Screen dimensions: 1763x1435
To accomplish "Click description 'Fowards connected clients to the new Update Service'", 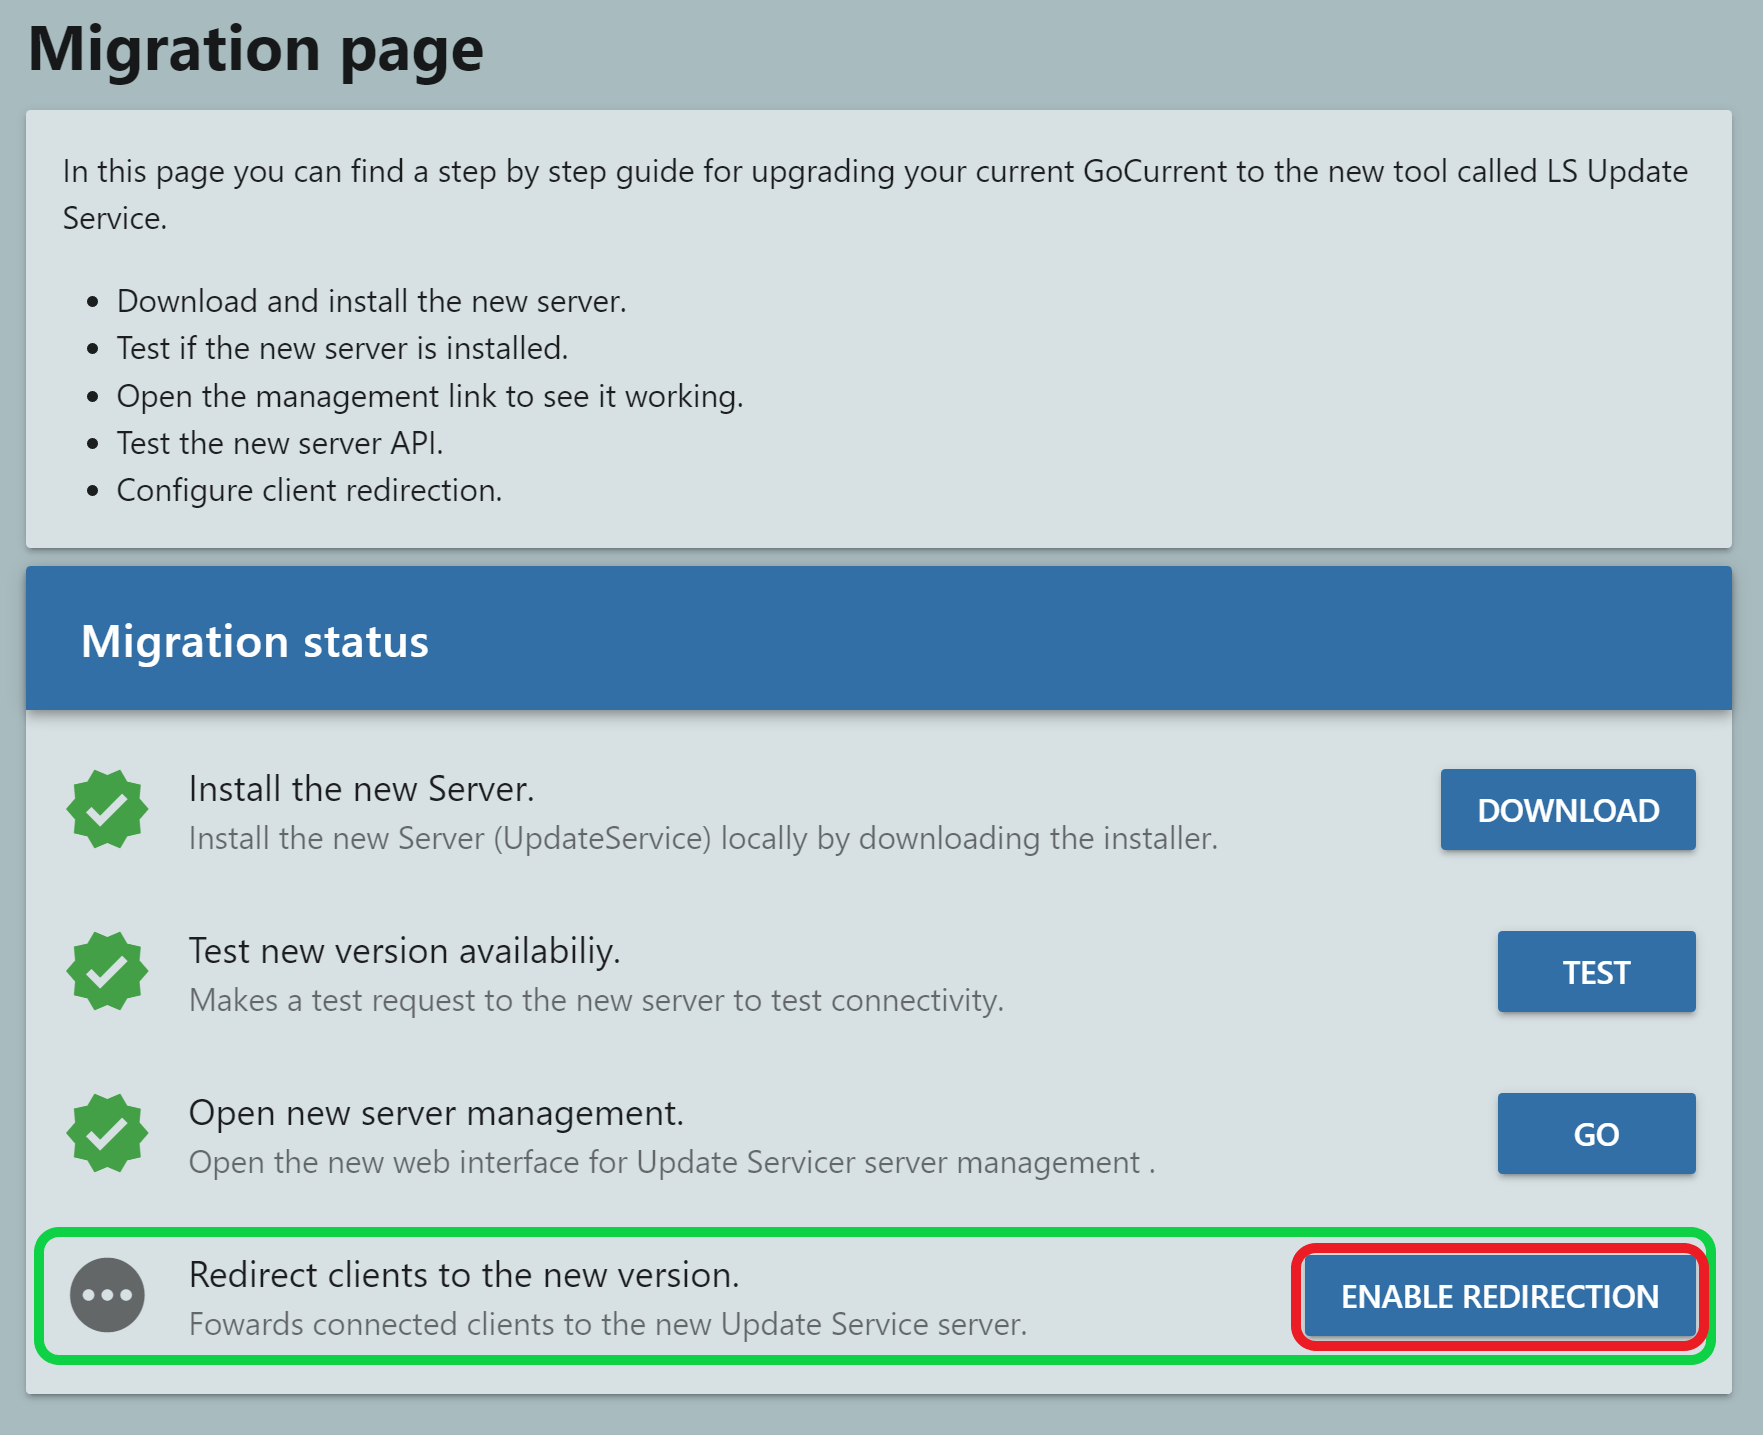I will (608, 1324).
